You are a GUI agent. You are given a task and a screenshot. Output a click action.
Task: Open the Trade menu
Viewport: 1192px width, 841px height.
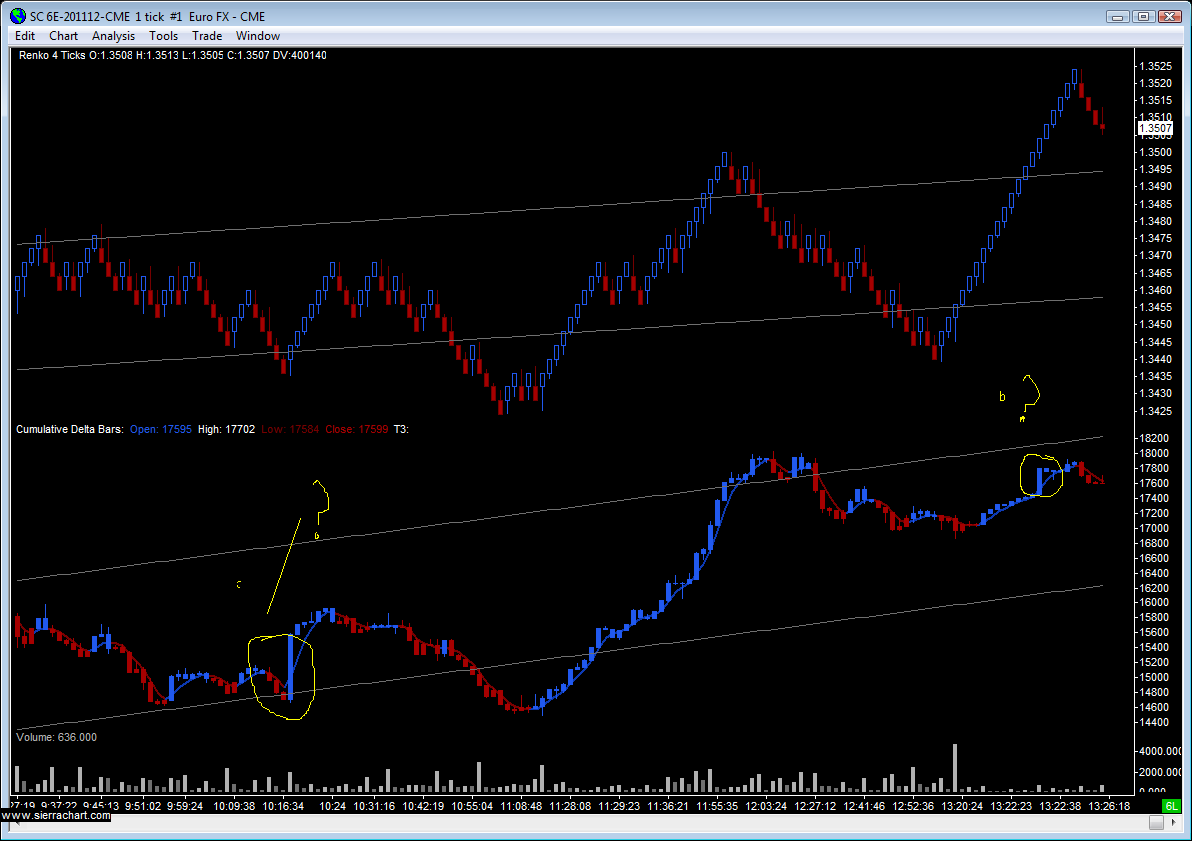207,36
